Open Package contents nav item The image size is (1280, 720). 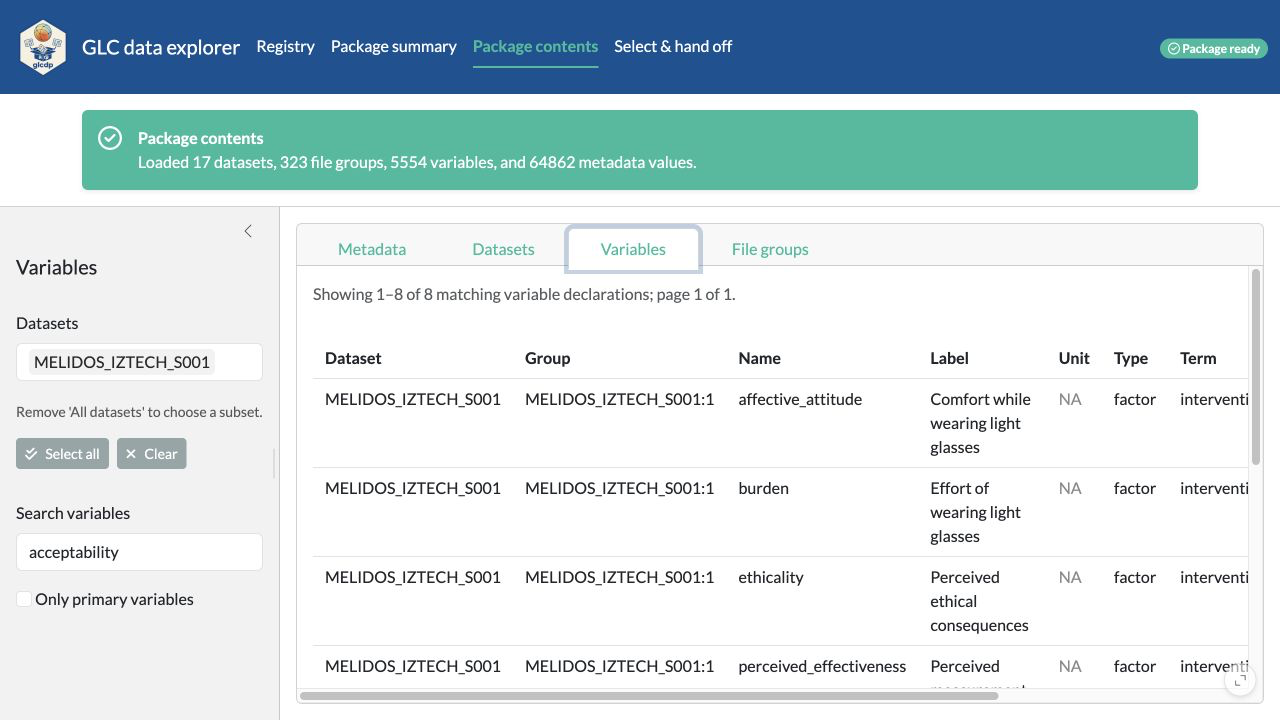[535, 46]
